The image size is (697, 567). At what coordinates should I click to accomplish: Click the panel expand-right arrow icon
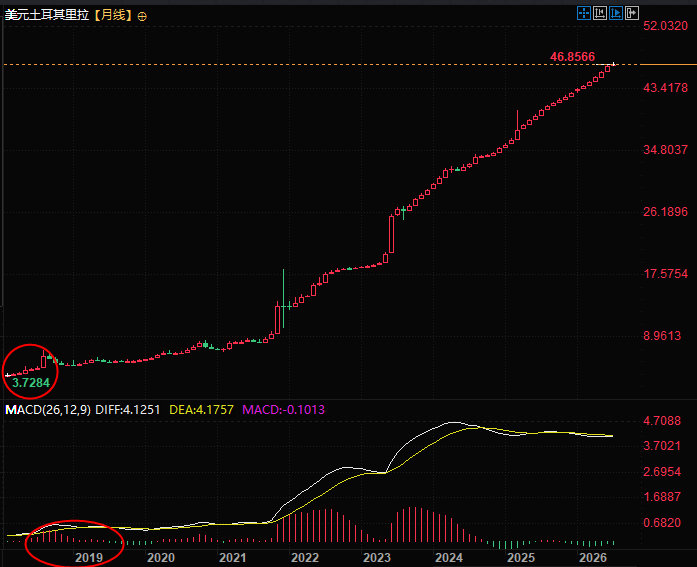click(632, 13)
